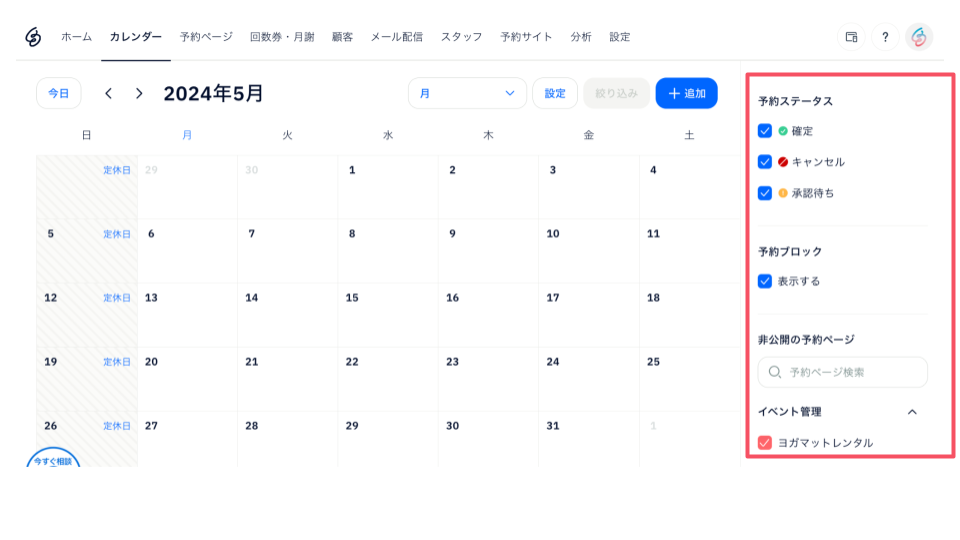Select May 18 on the calendar
Viewport: 960px width, 540px height.
(689, 315)
